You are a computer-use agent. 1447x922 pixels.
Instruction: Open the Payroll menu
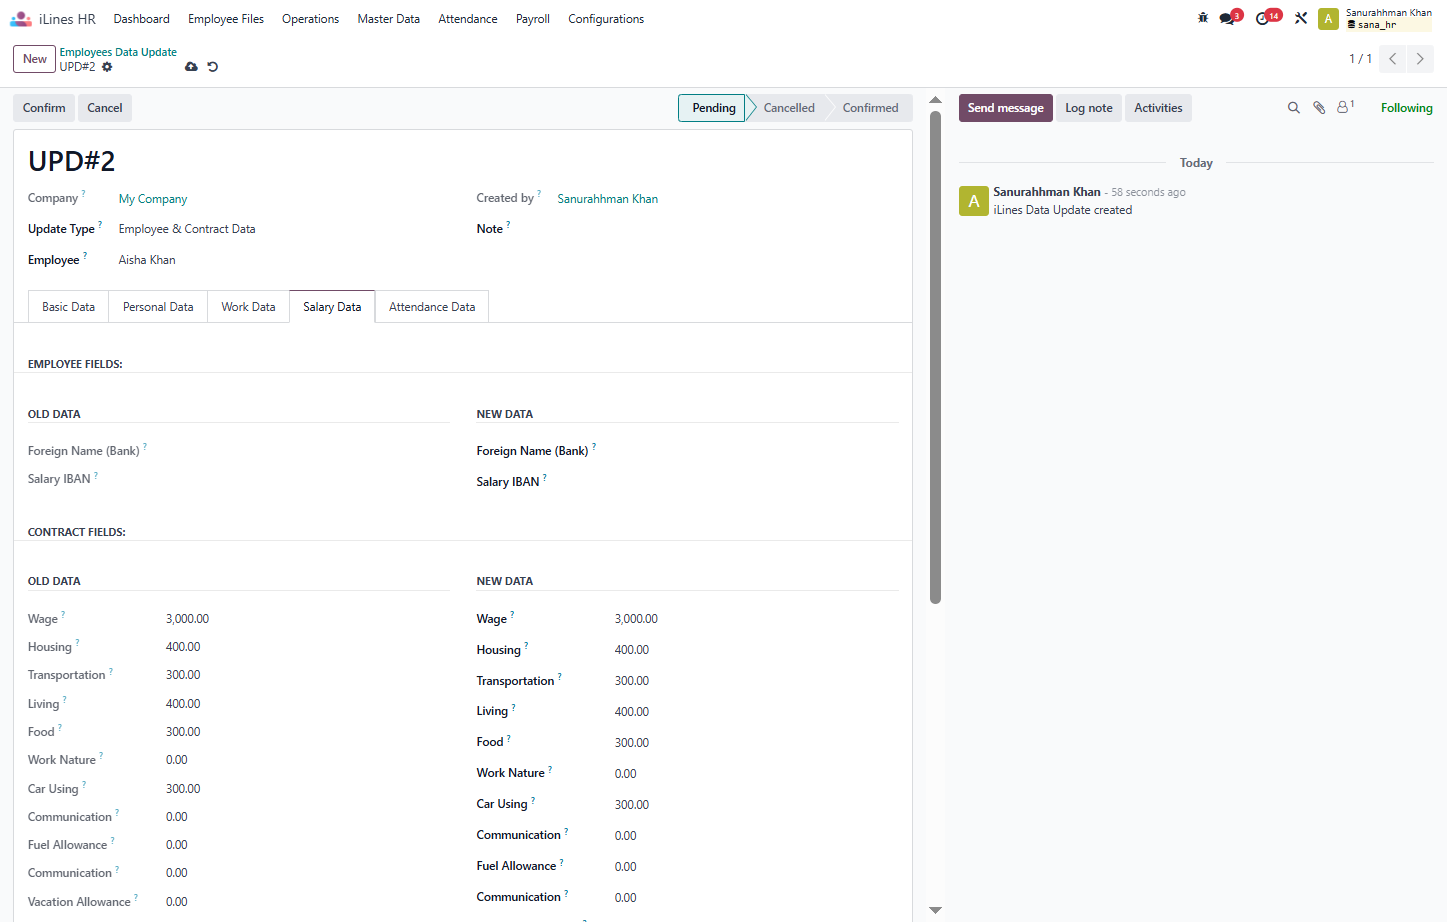pos(532,19)
